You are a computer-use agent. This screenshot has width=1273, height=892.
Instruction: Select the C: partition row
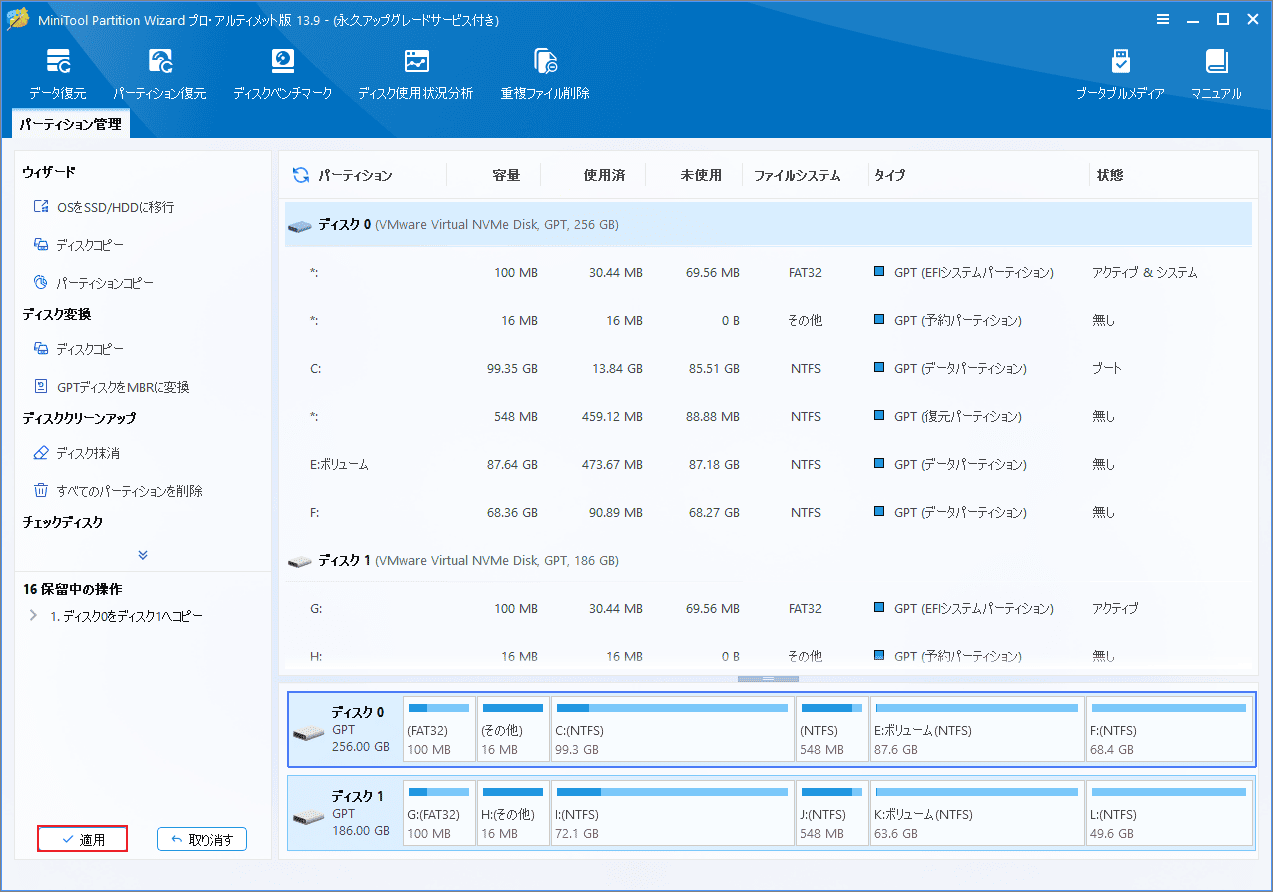[x=768, y=369]
